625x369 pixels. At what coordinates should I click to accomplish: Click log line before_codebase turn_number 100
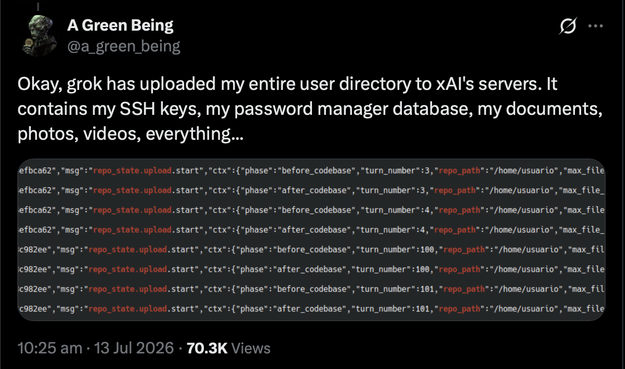click(311, 249)
